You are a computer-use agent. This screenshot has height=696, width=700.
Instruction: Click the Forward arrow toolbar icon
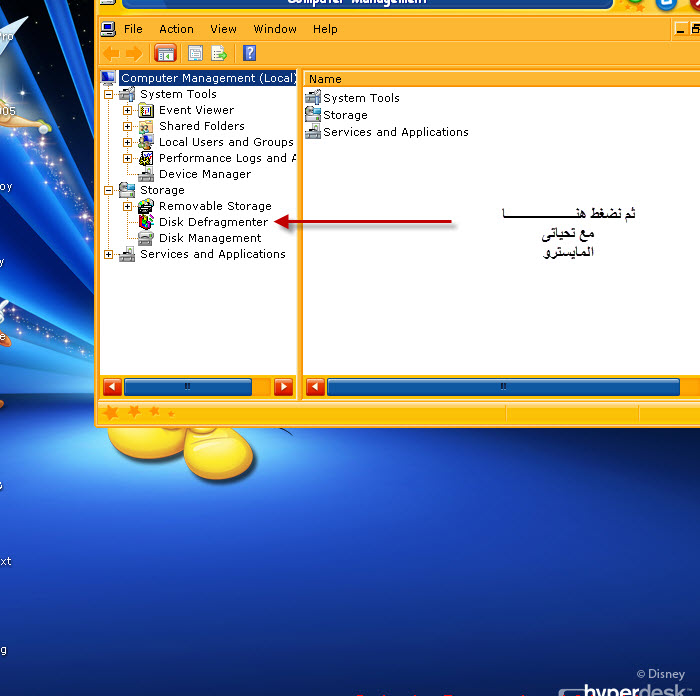(x=134, y=54)
